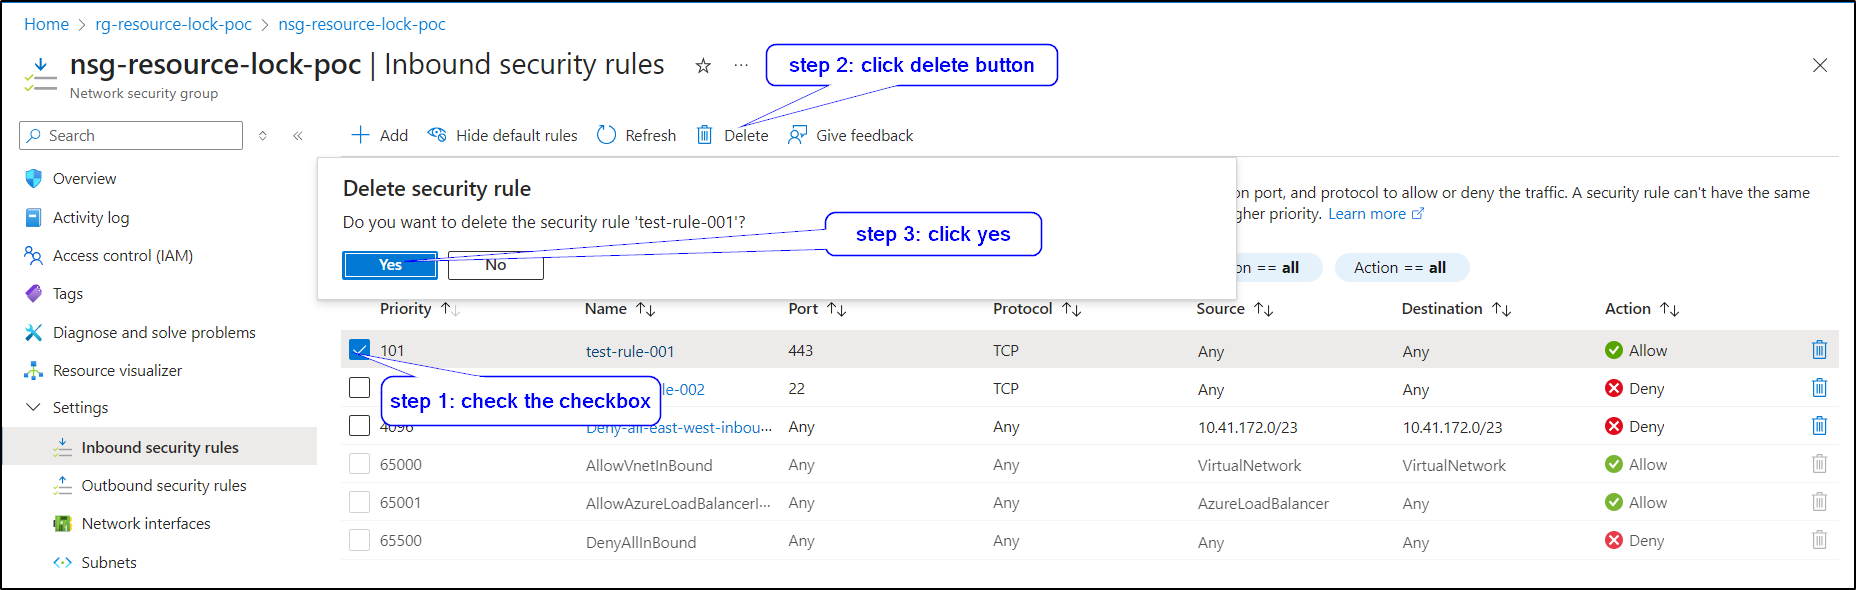The image size is (1856, 590).
Task: Sort by the Action column
Action: [x=1642, y=309]
